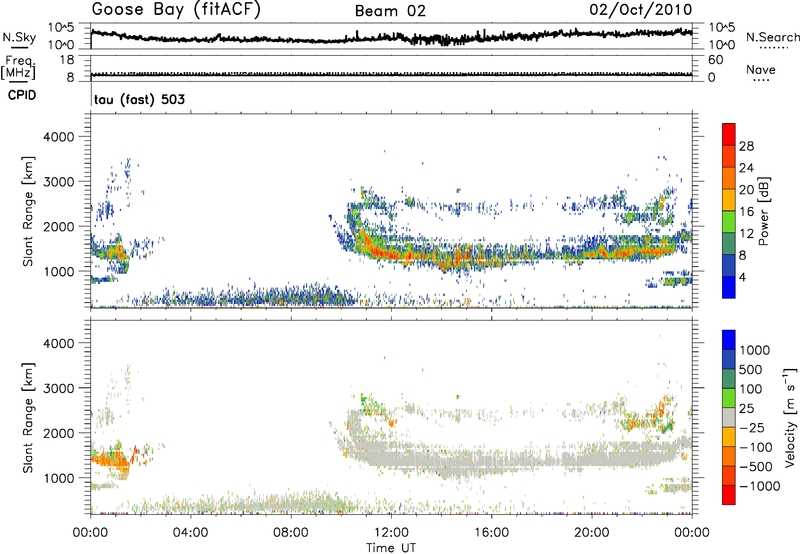Click the "500" label on Velocity colorbar
Image resolution: width=800 pixels, height=554 pixels.
(751, 370)
